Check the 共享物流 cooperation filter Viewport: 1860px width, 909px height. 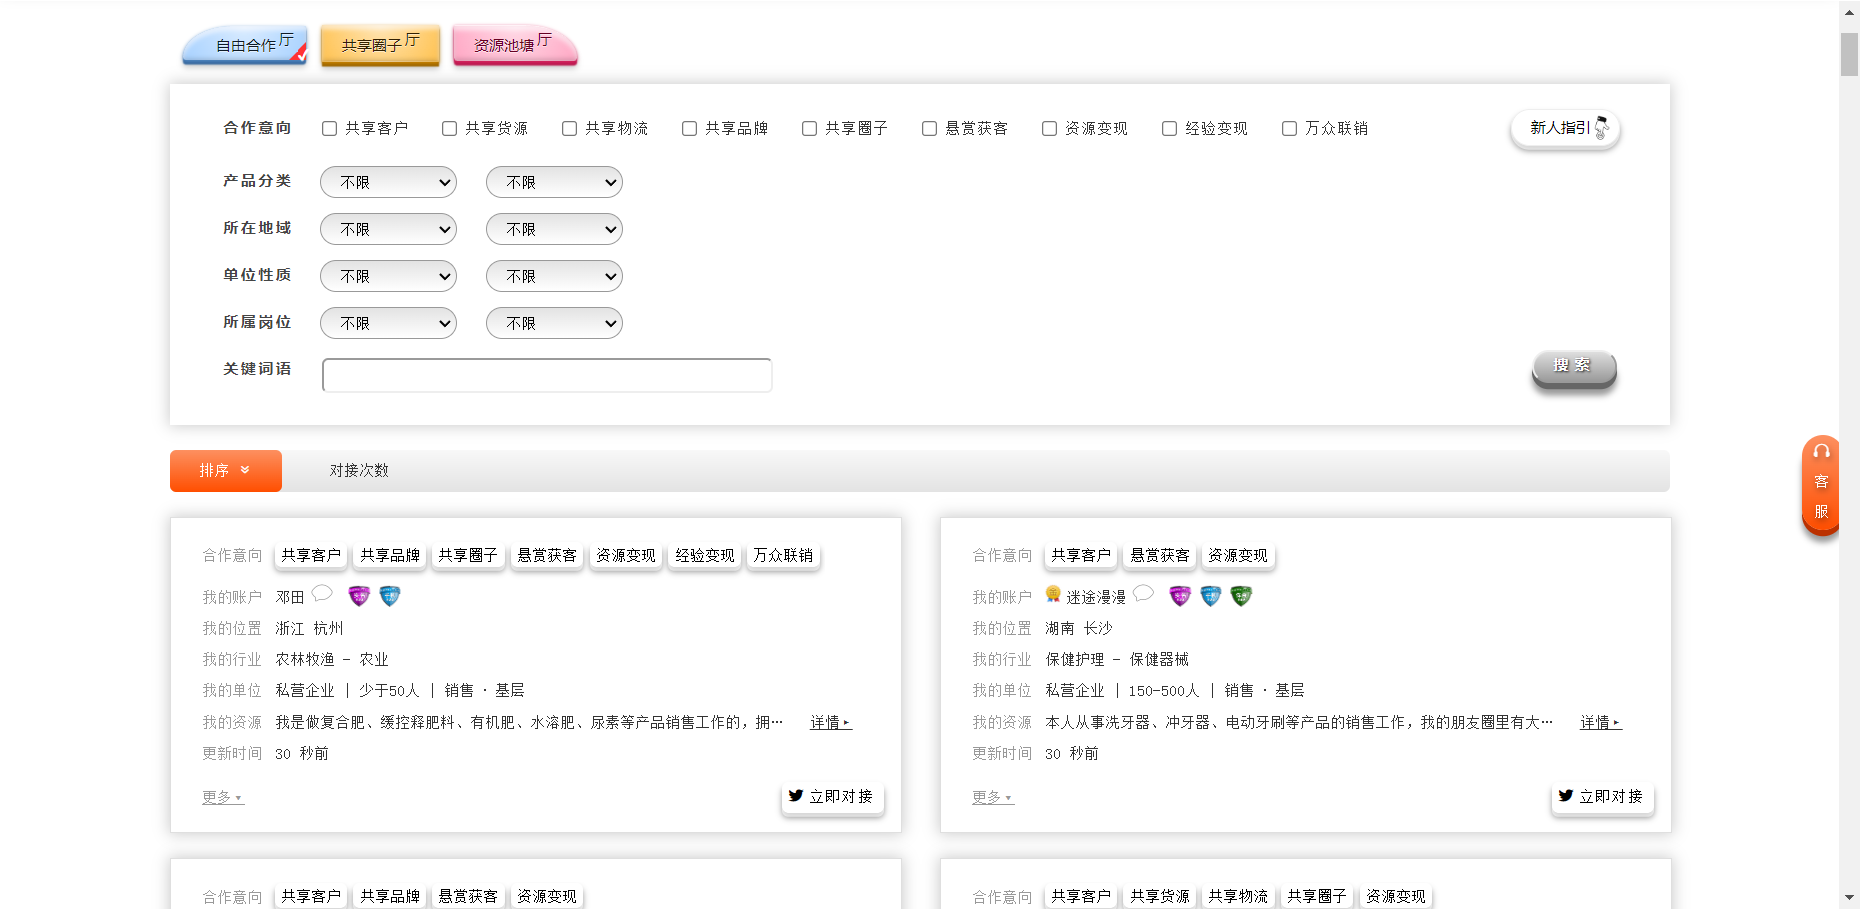click(x=569, y=129)
